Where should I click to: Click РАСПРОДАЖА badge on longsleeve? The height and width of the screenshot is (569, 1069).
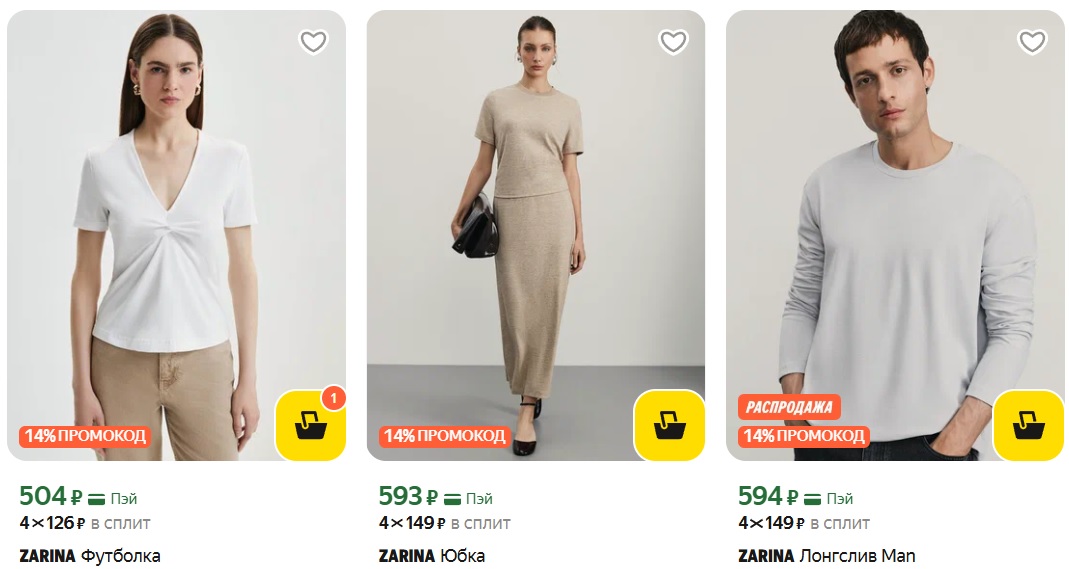tap(790, 407)
